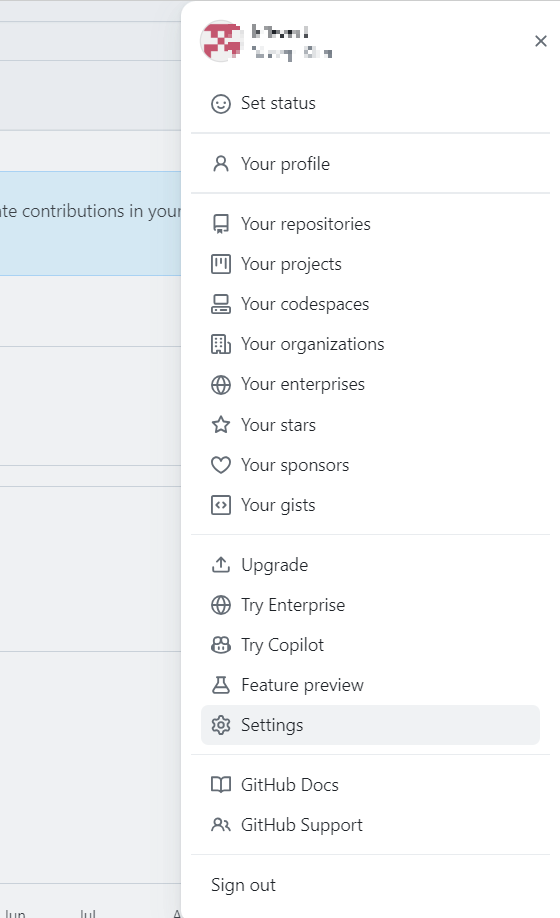Click the project board icon for Your projects
The width and height of the screenshot is (560, 918).
click(221, 264)
